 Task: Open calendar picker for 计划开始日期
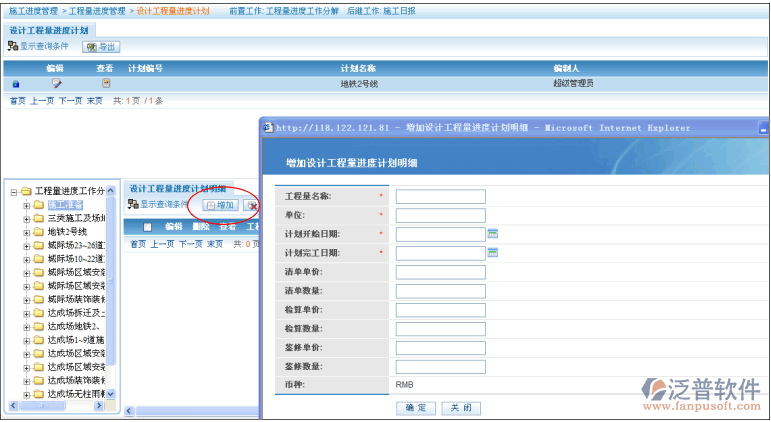point(492,233)
